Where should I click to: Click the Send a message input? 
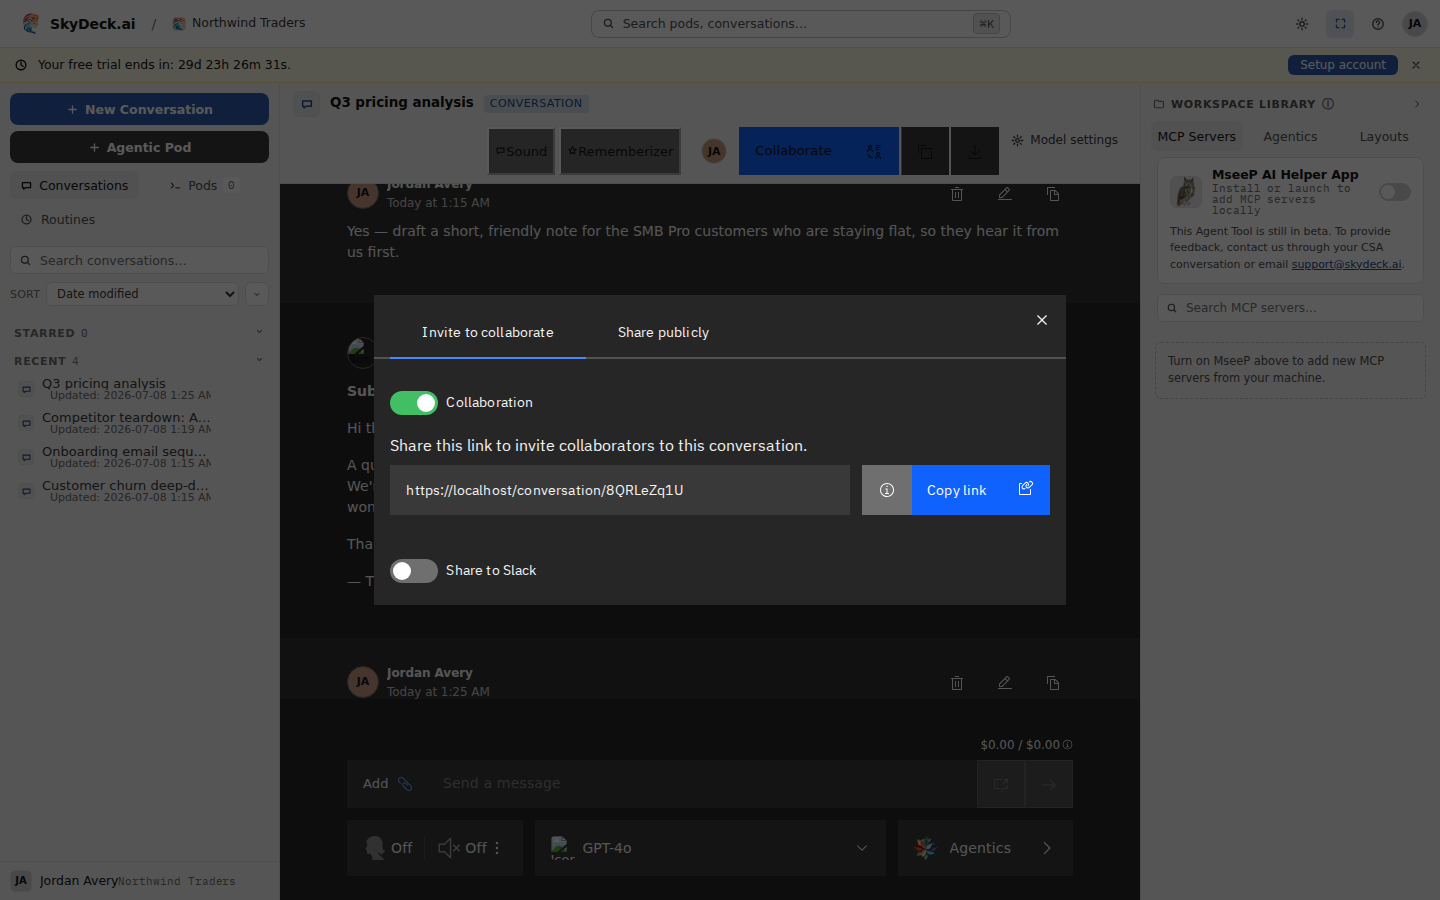click(x=700, y=784)
